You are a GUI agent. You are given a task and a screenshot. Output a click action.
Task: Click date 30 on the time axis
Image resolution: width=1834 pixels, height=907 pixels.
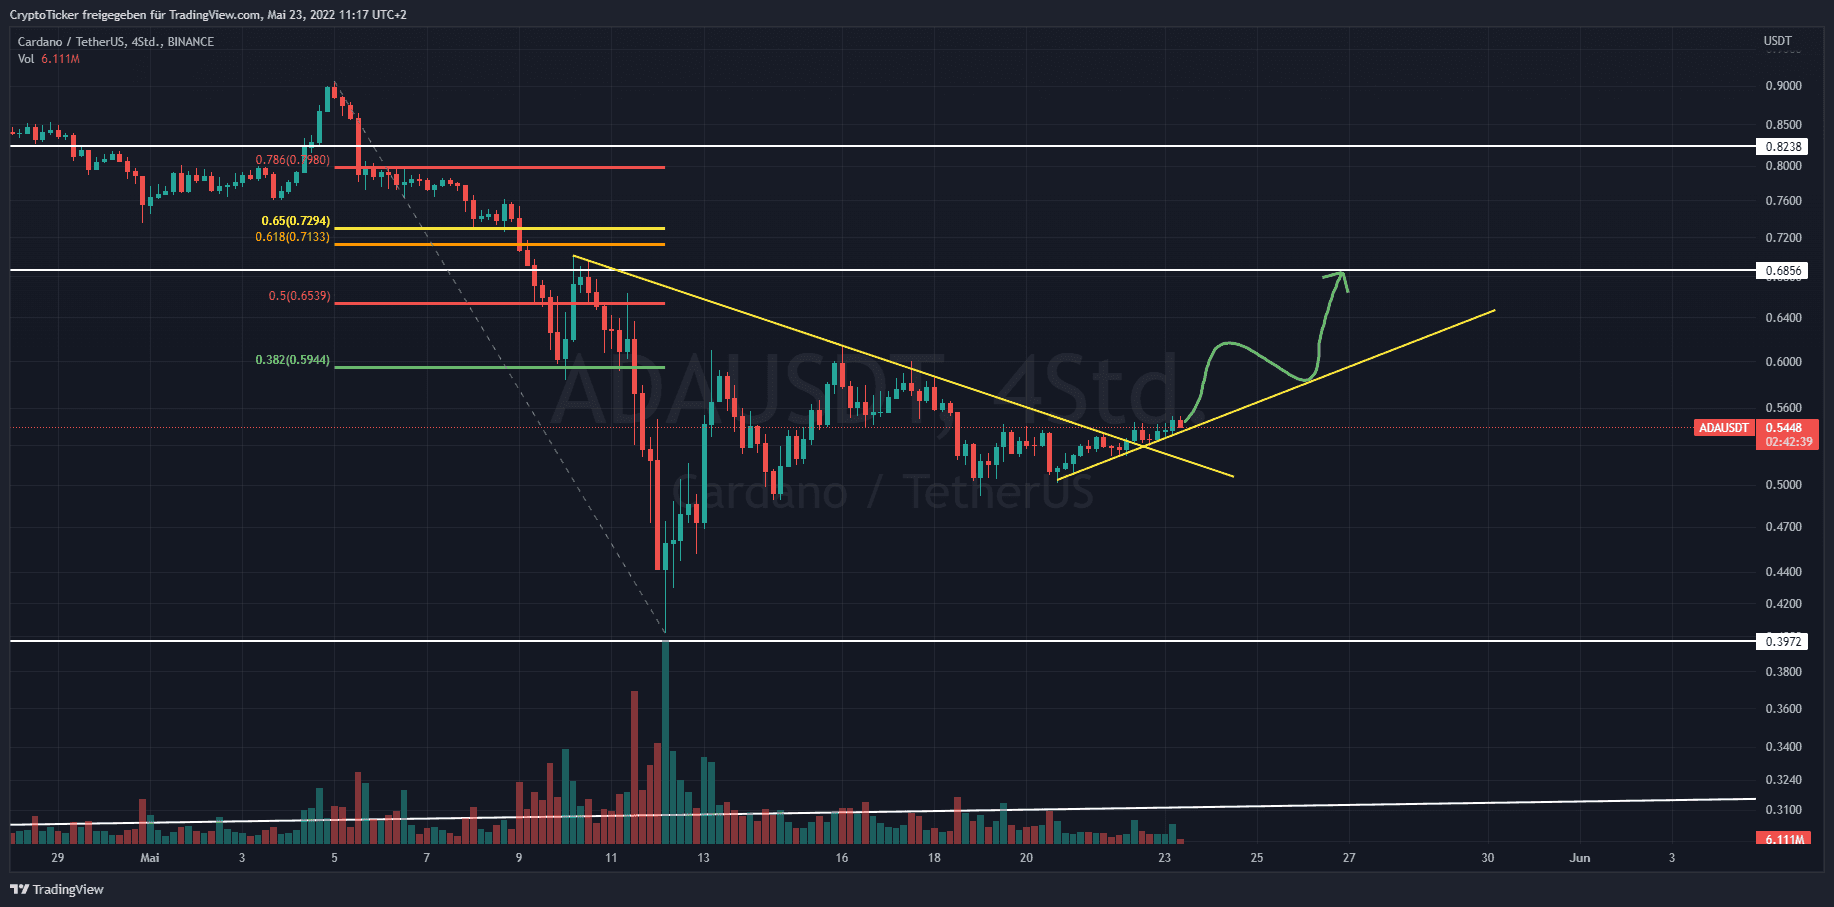pyautogui.click(x=1488, y=858)
